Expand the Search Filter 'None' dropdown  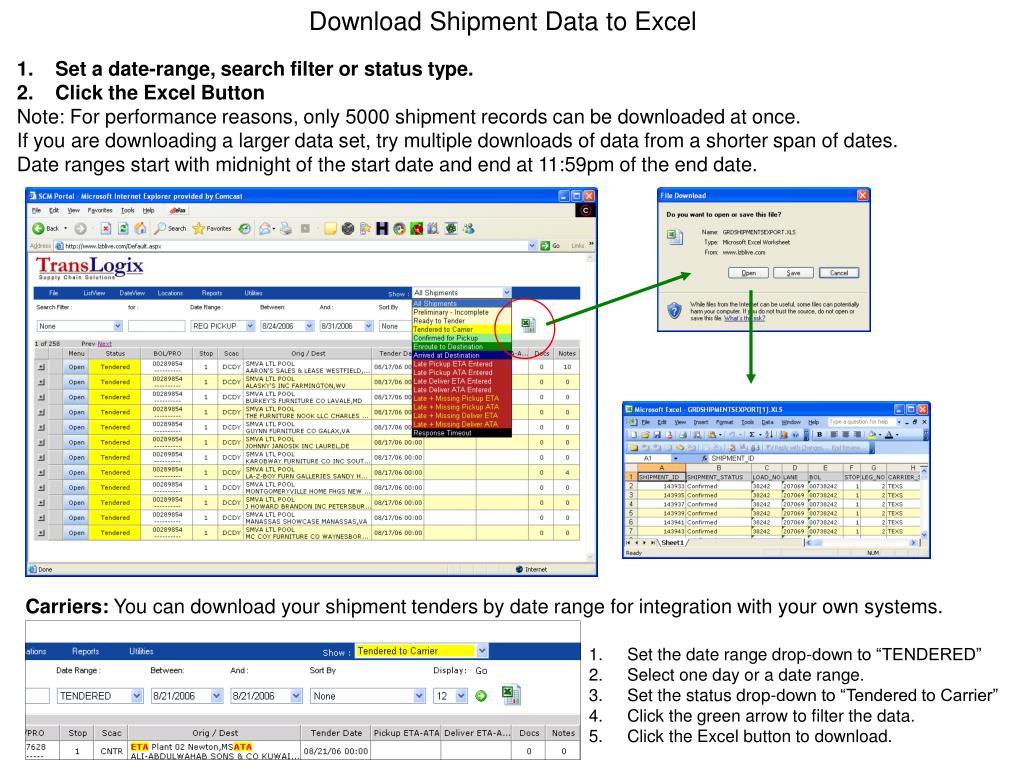118,326
